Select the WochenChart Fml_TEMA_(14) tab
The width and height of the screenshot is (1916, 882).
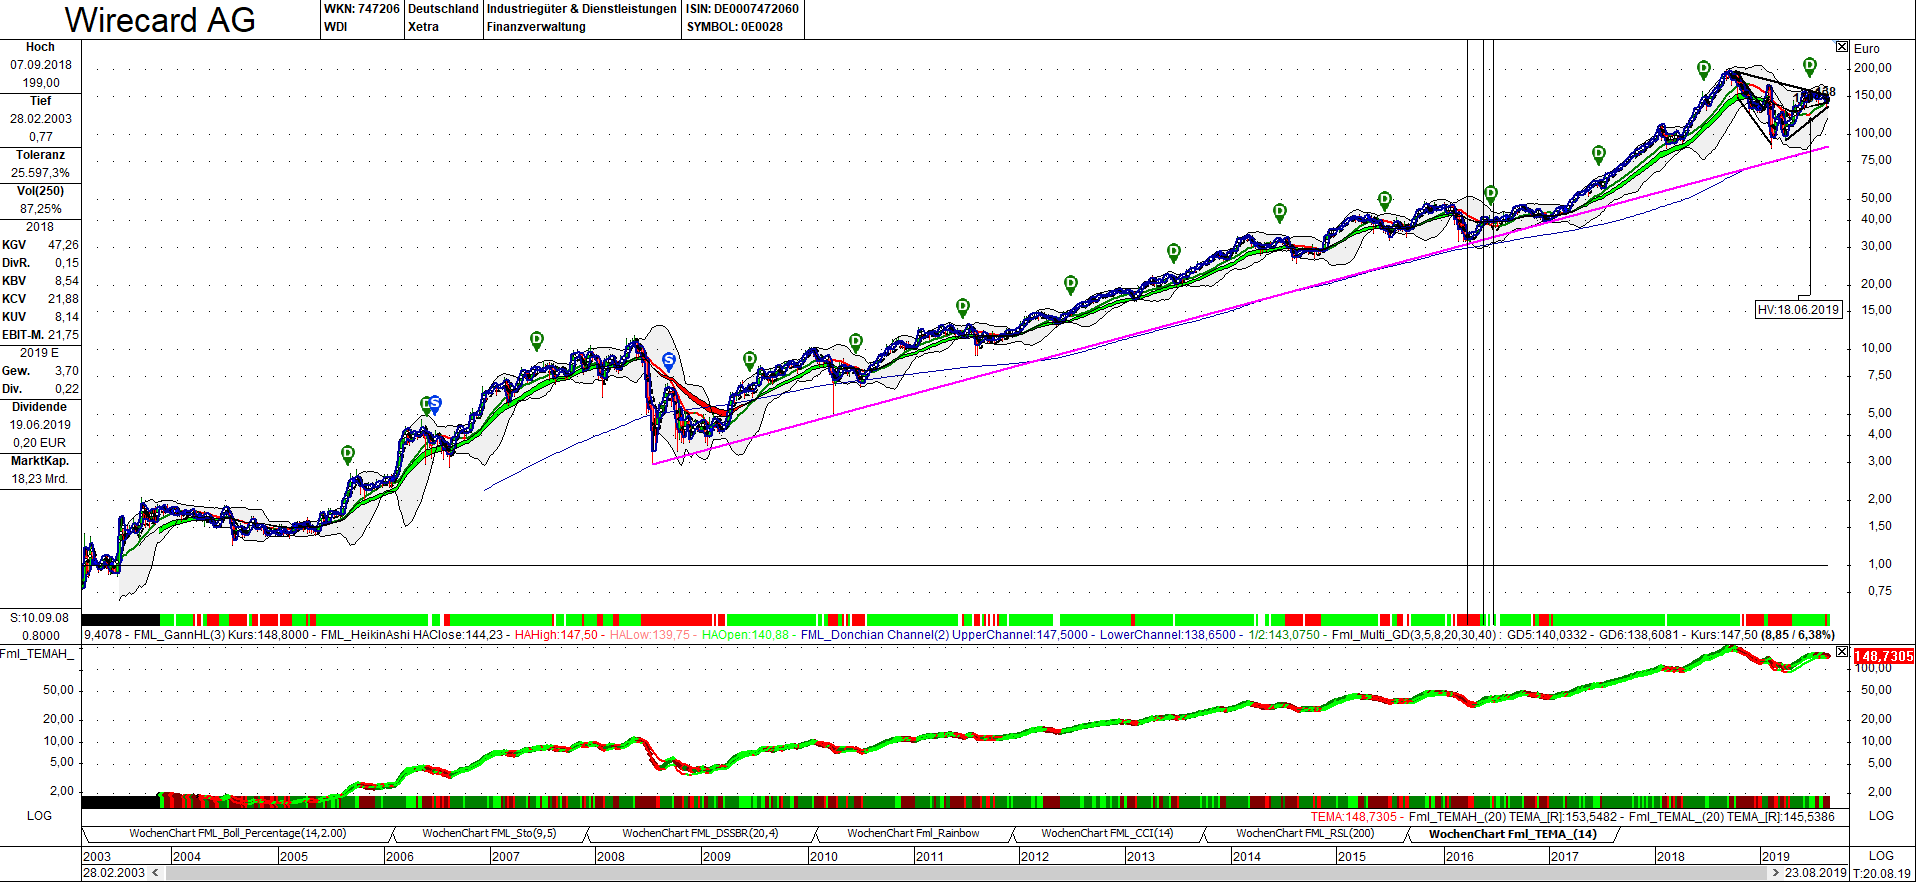click(1512, 834)
